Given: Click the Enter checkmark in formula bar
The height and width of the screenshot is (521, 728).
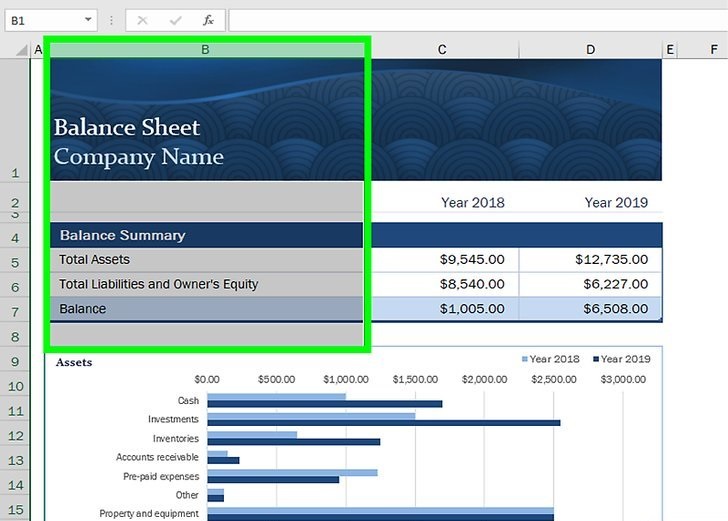Looking at the screenshot, I should pos(176,20).
